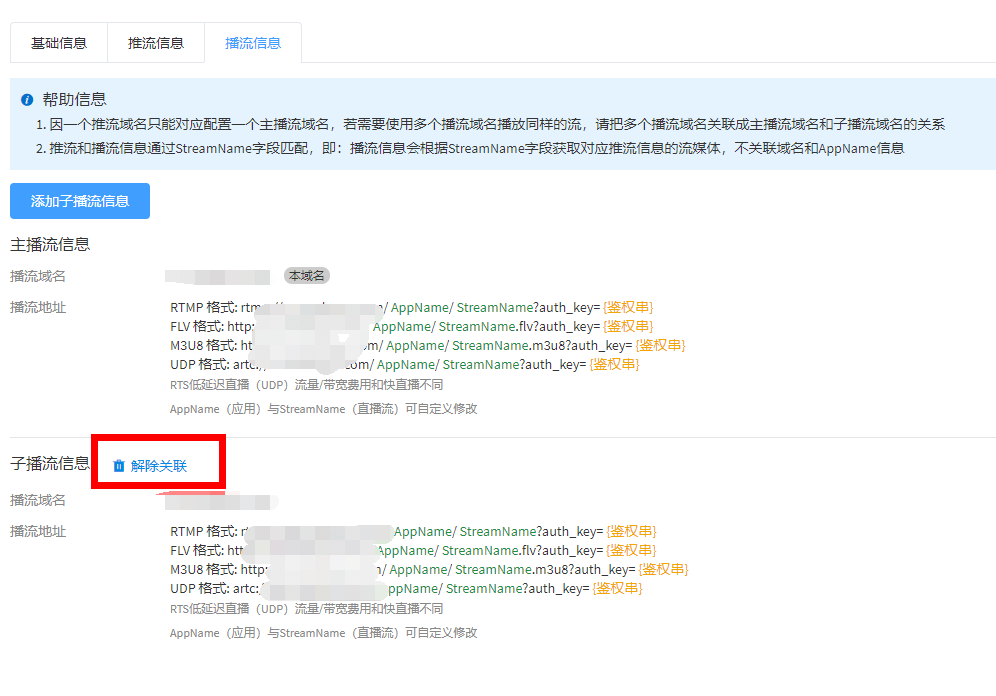
Task: Click {鉴权串} in sub-stream RTMP address
Action: (632, 531)
